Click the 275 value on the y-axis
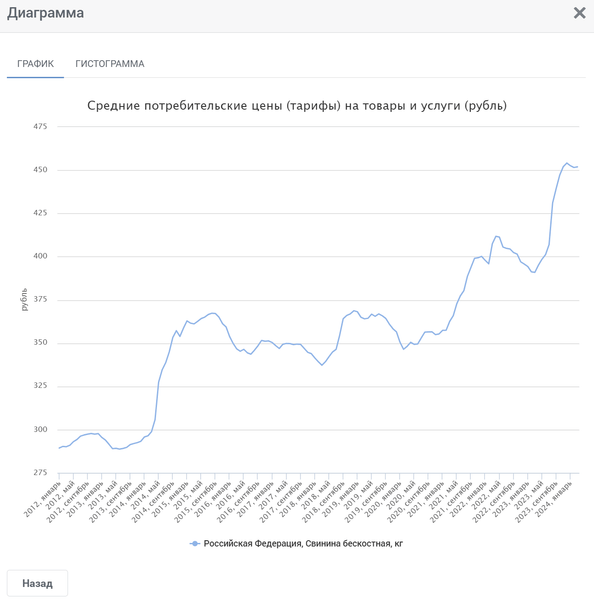 (40, 473)
